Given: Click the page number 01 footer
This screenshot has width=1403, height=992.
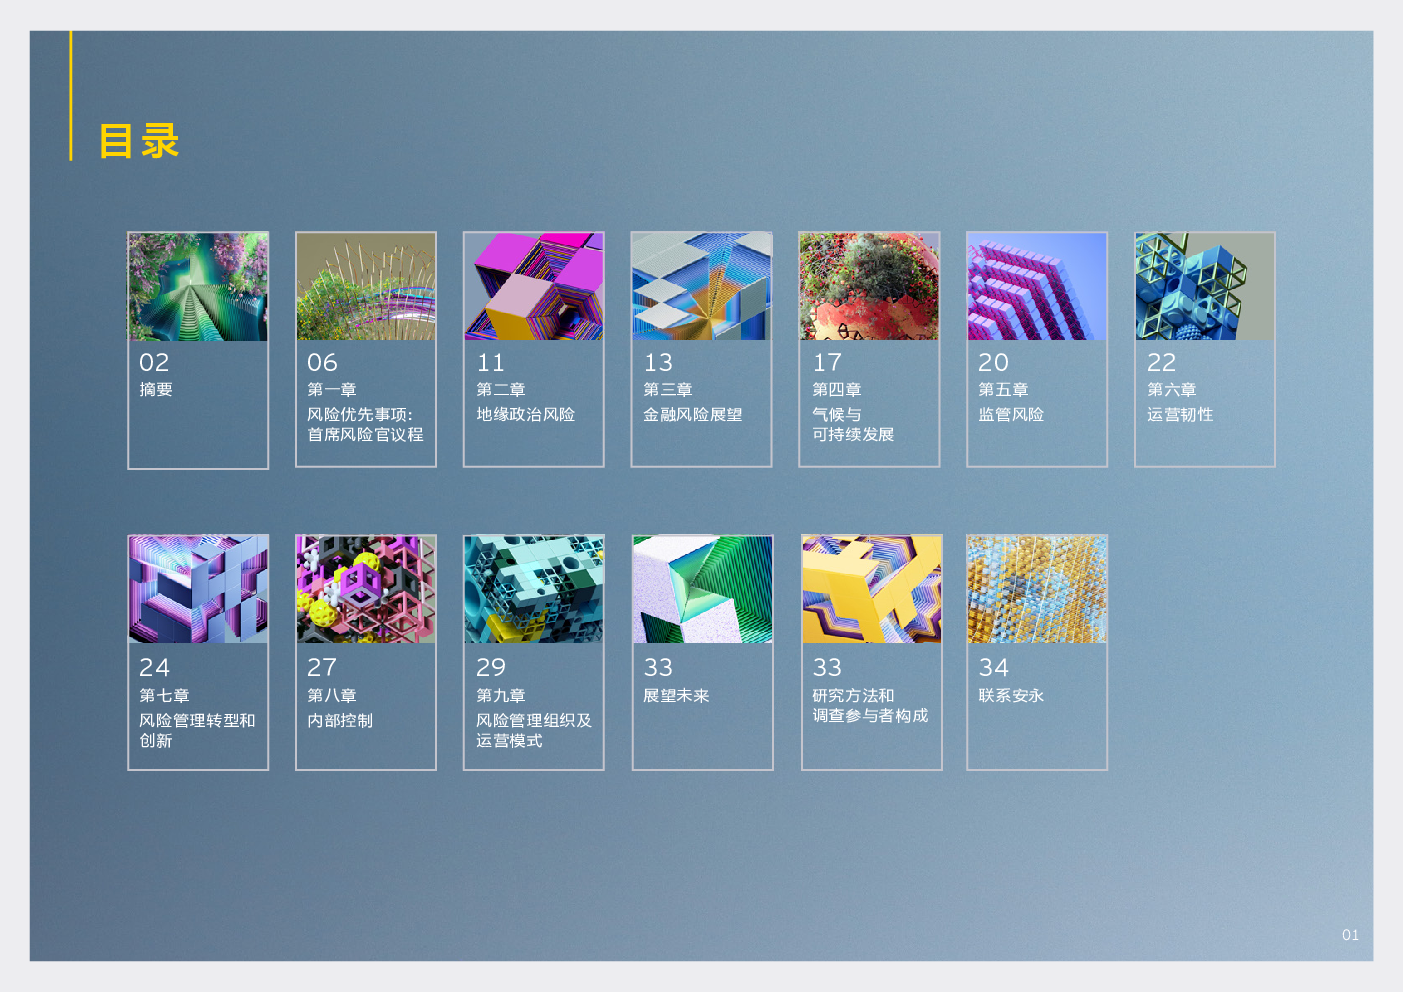Looking at the screenshot, I should point(1350,935).
